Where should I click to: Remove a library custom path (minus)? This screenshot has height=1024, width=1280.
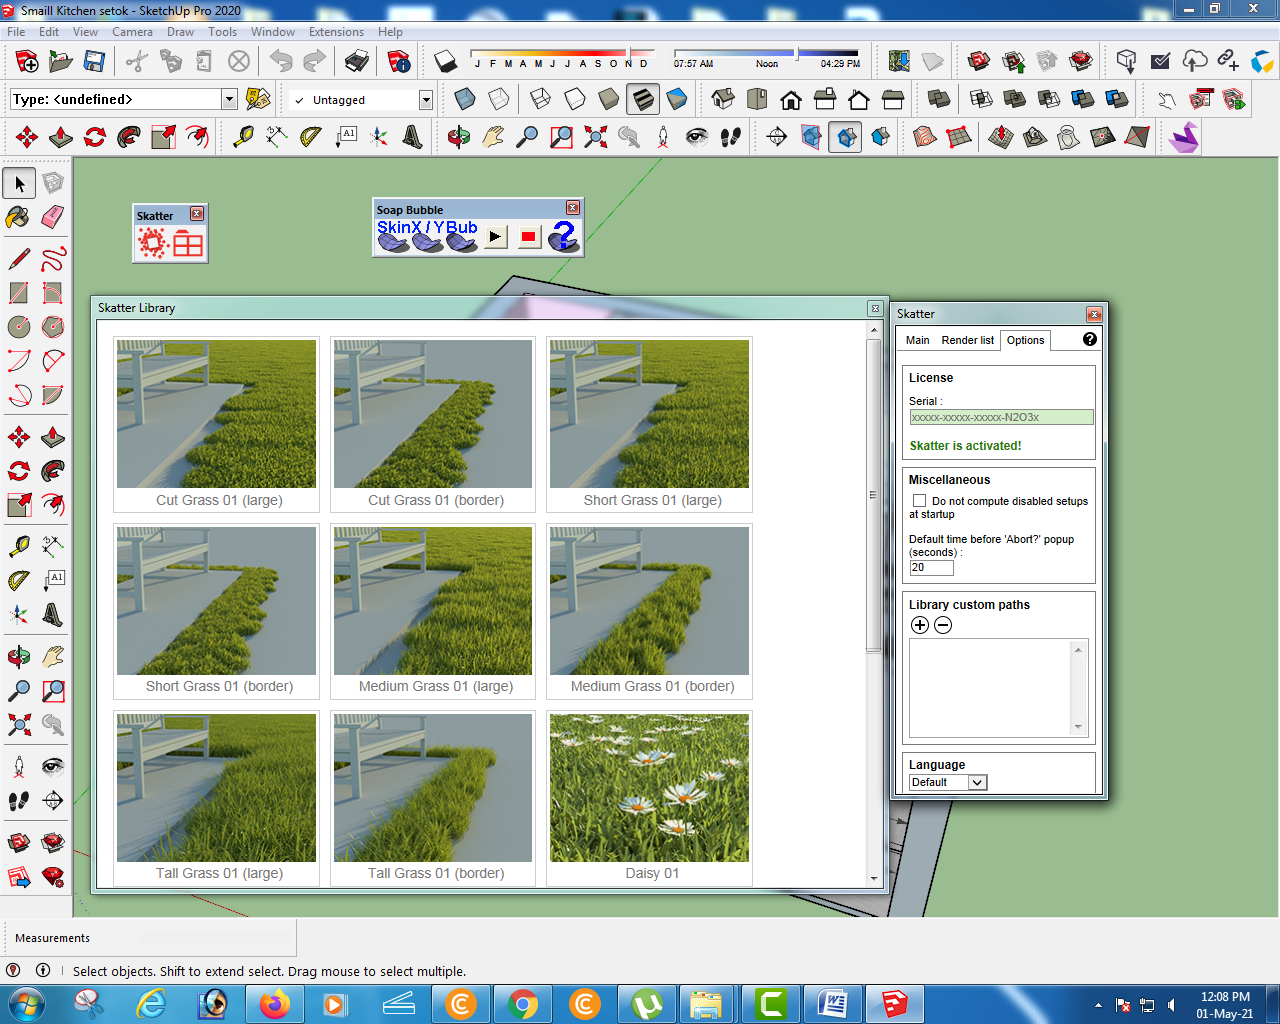(x=943, y=625)
